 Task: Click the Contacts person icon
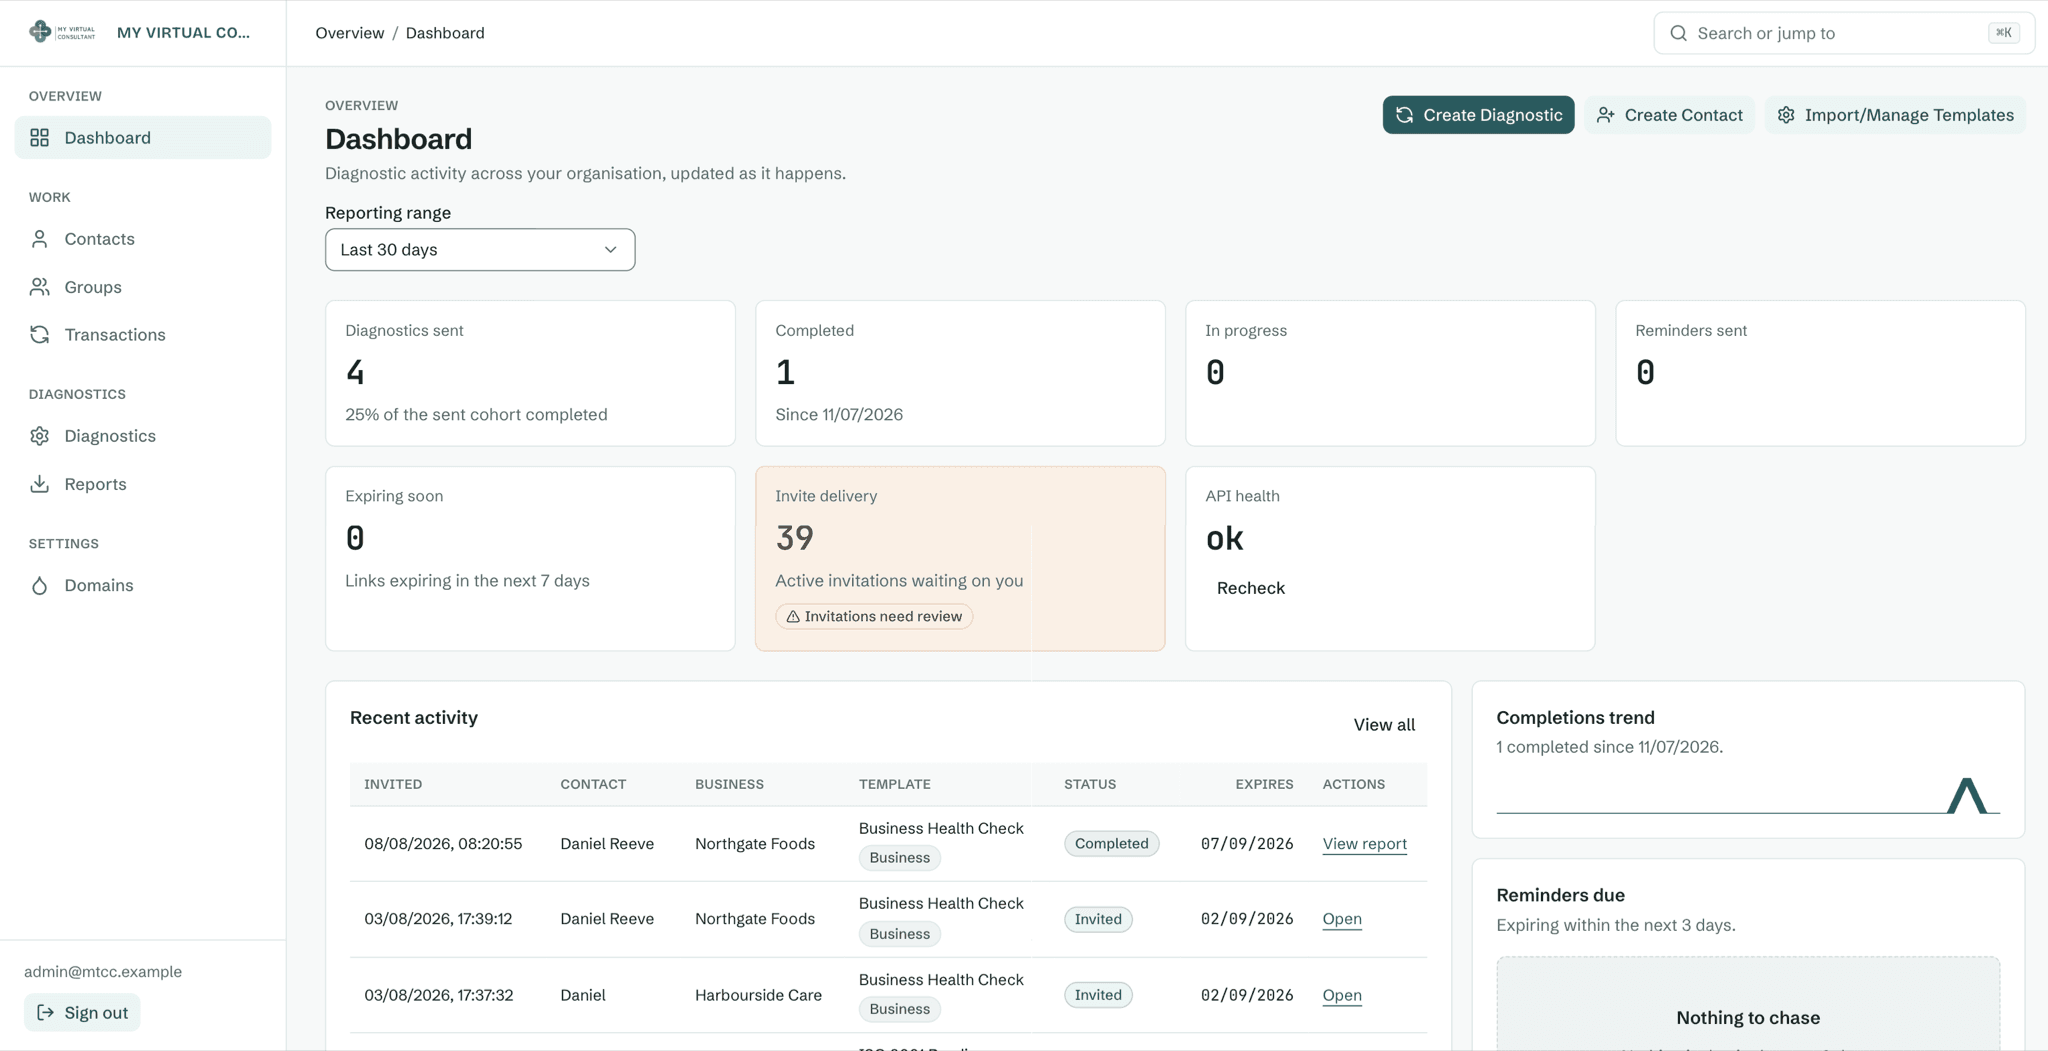(x=40, y=239)
